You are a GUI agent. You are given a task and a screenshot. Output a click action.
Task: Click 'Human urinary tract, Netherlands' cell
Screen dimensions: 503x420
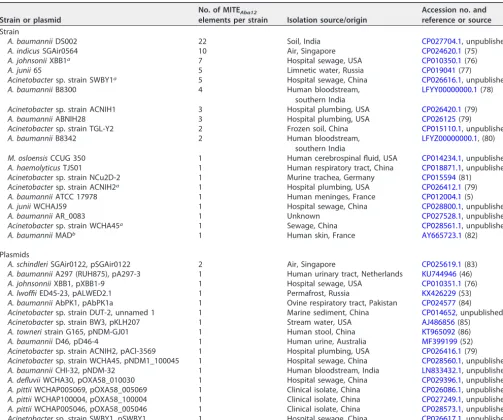[x=345, y=274]
